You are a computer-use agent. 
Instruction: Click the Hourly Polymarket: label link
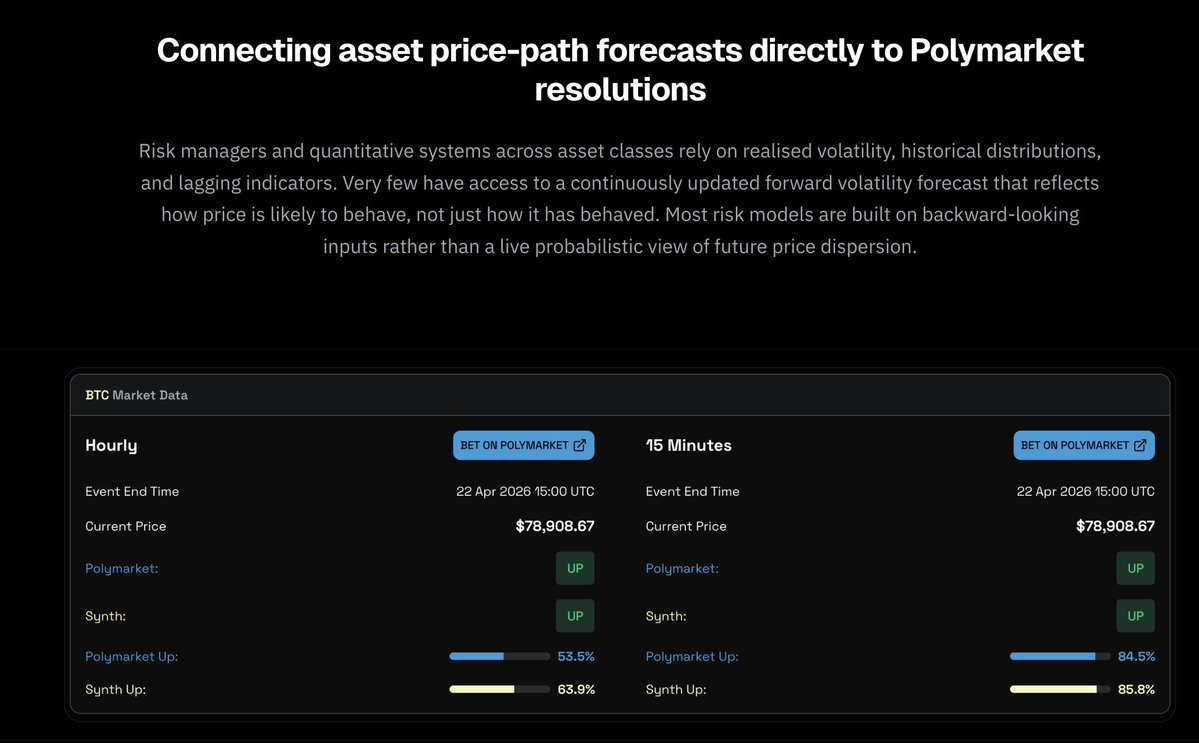point(122,569)
